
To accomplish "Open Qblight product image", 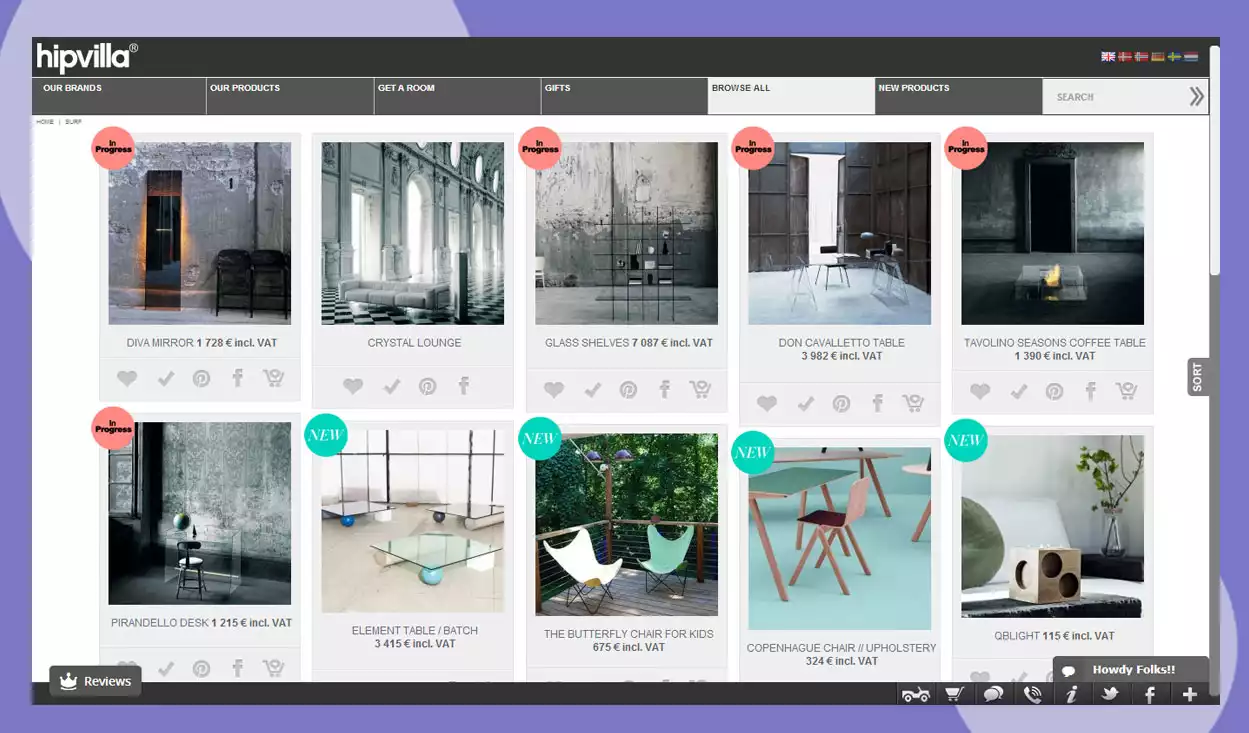I will tap(1053, 526).
